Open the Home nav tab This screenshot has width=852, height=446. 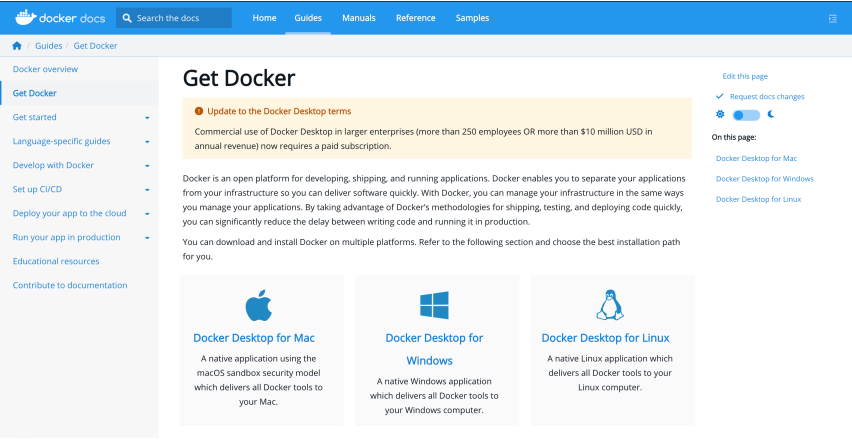(x=264, y=18)
